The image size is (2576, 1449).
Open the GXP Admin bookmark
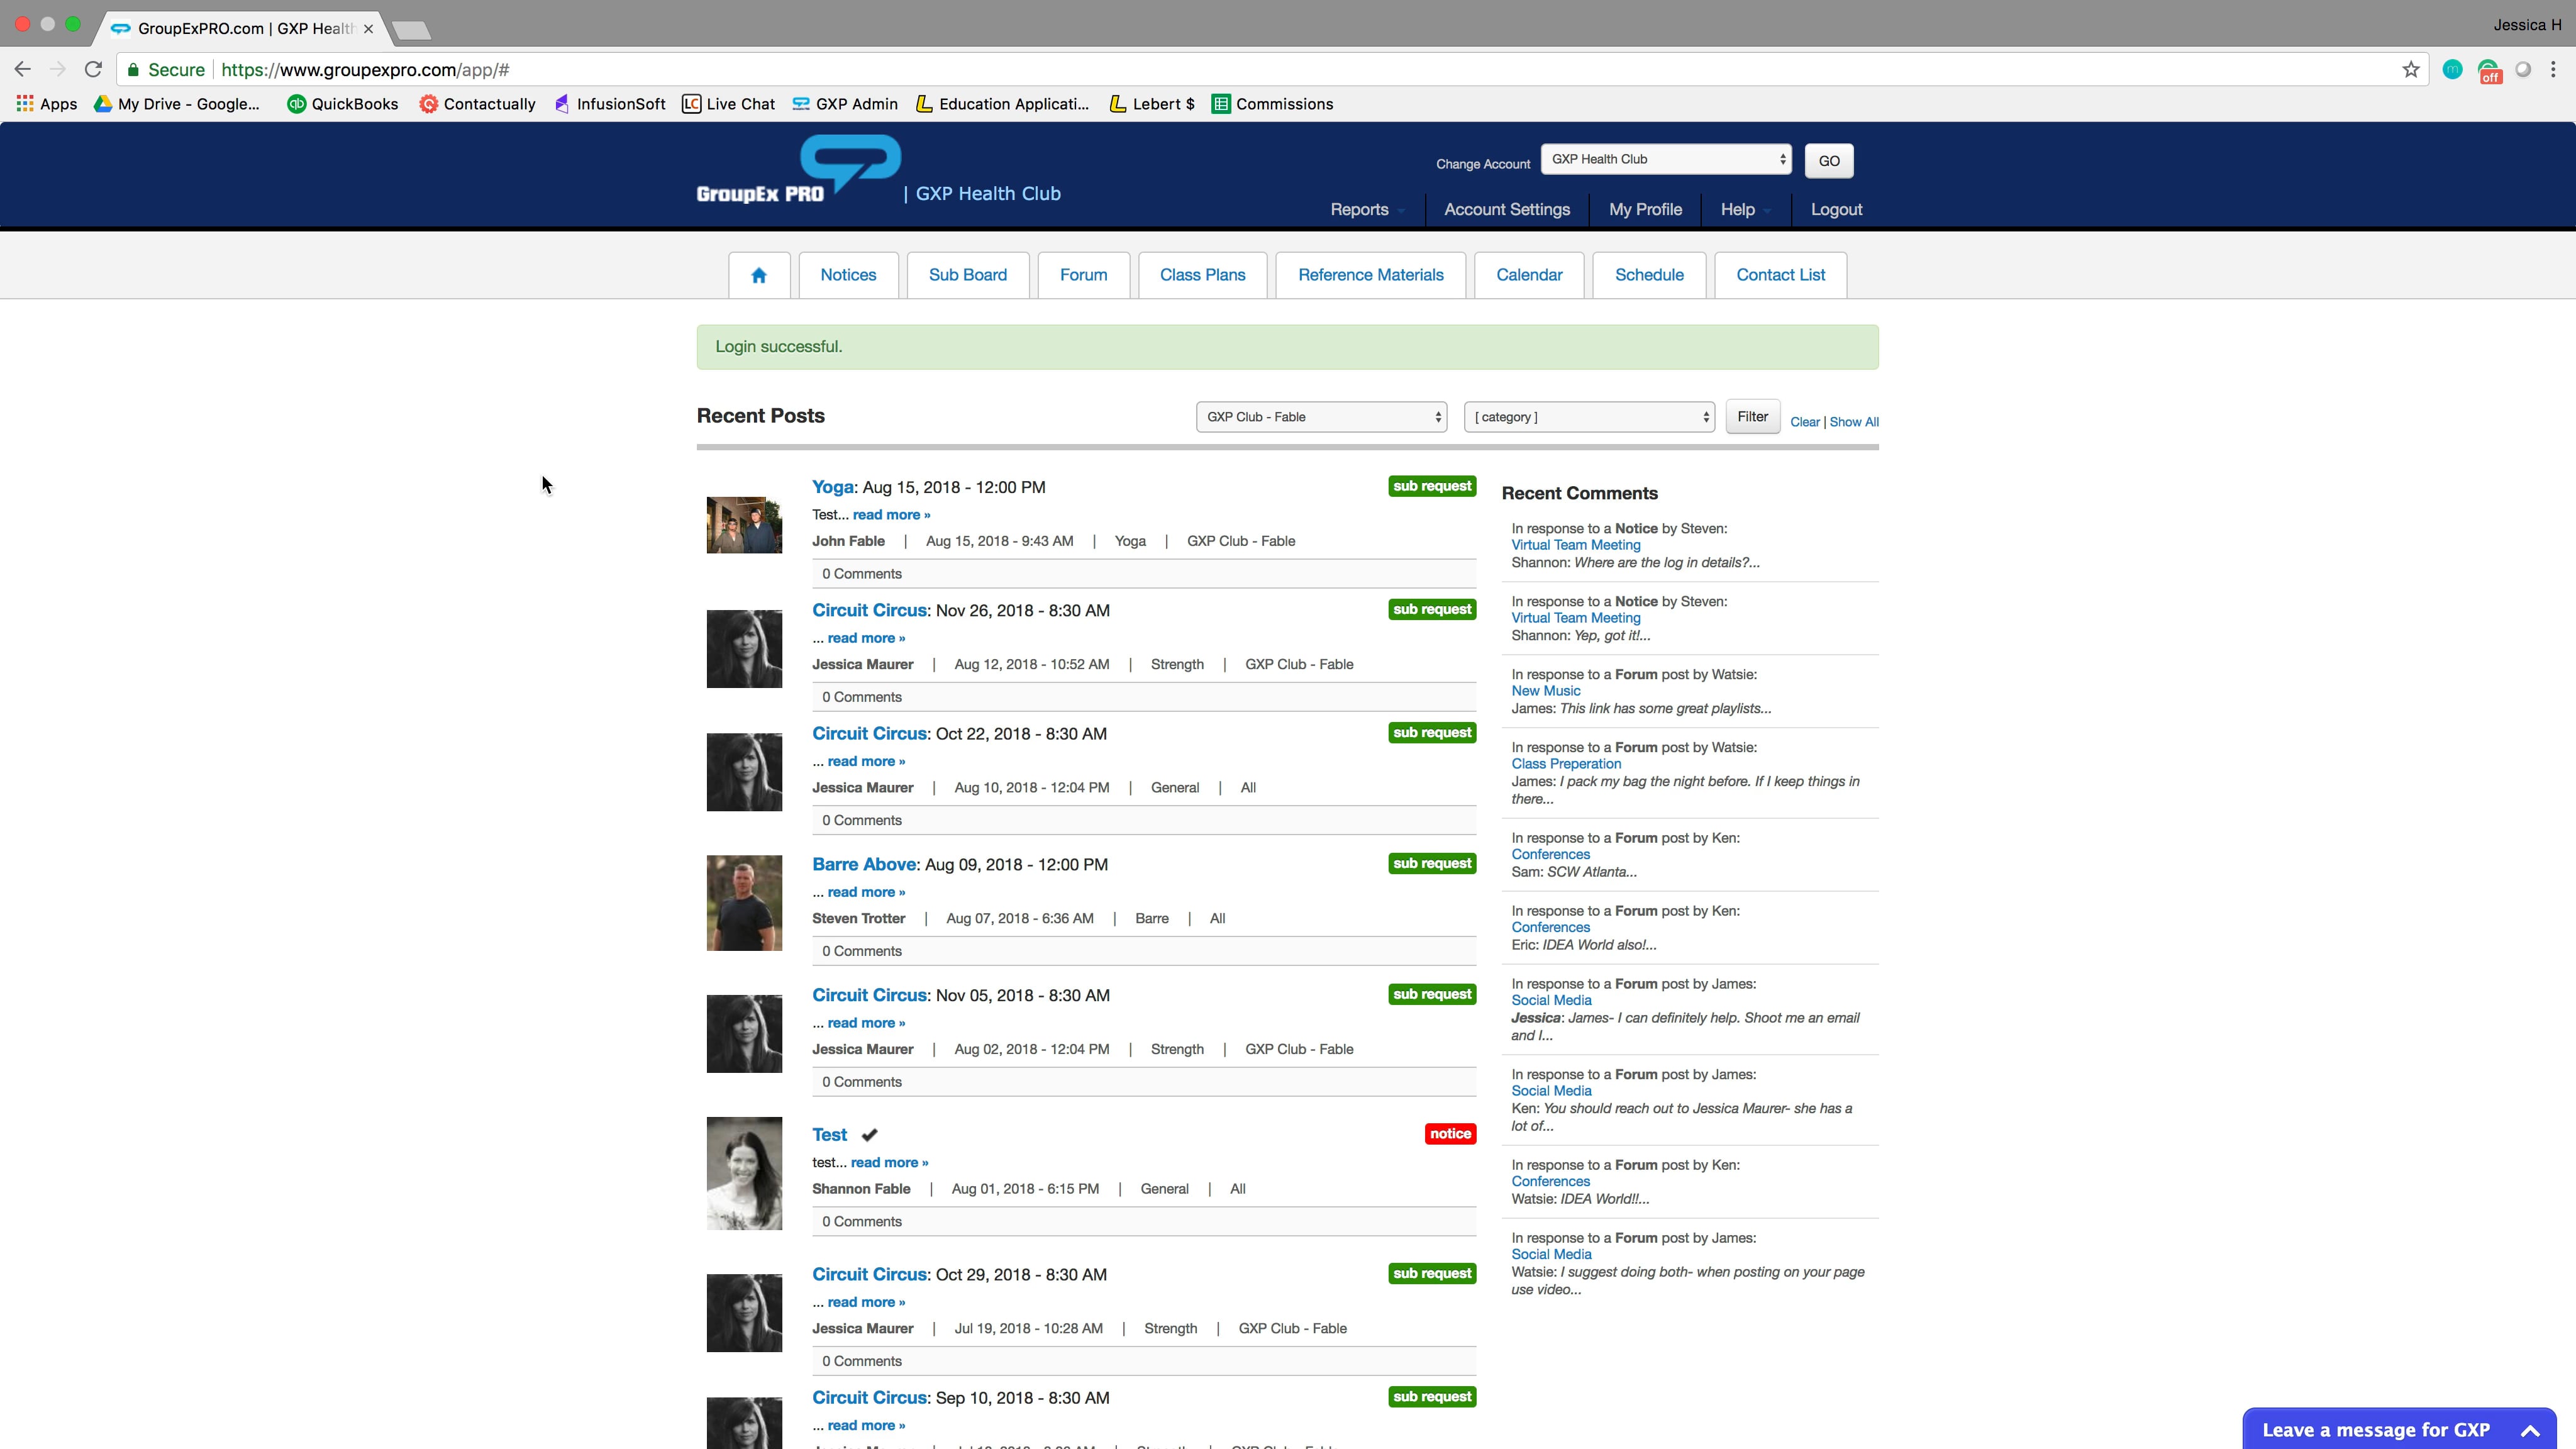(845, 104)
